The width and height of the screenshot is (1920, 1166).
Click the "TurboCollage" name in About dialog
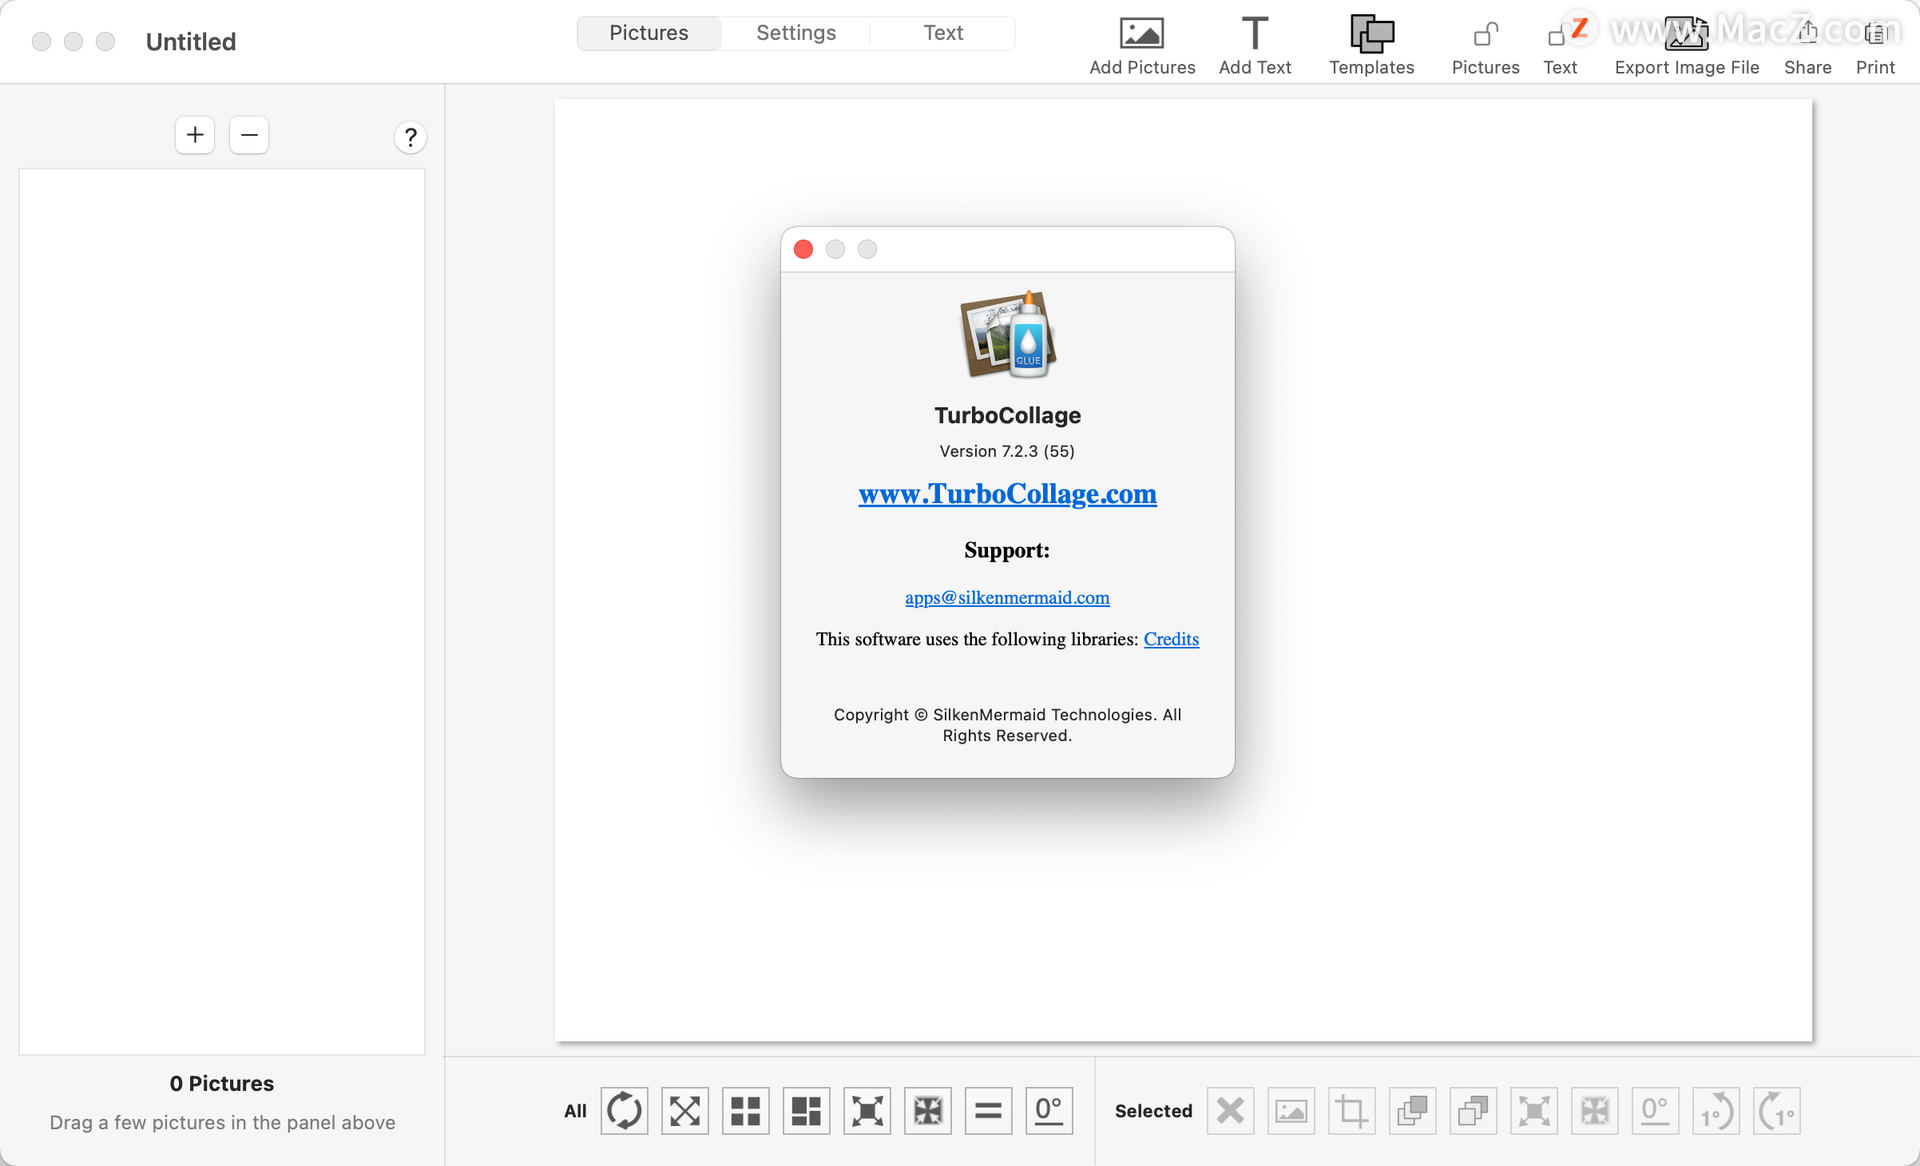point(1007,415)
